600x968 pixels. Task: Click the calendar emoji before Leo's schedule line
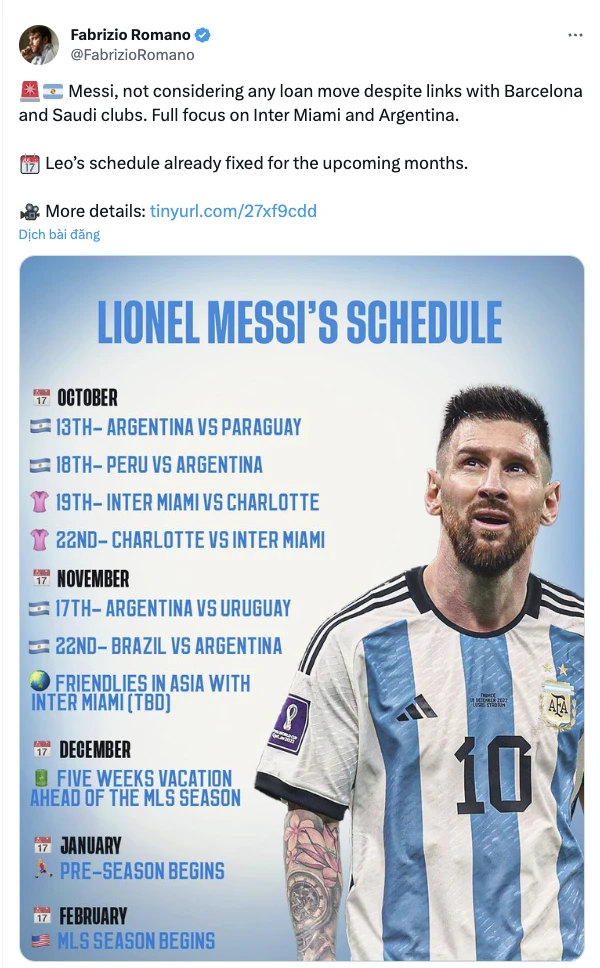(32, 162)
